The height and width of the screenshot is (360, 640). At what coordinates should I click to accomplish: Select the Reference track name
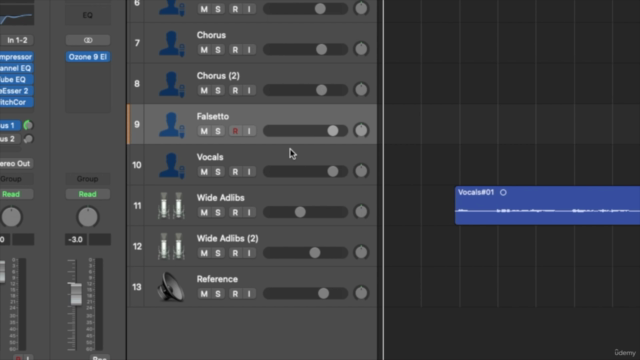pos(217,279)
